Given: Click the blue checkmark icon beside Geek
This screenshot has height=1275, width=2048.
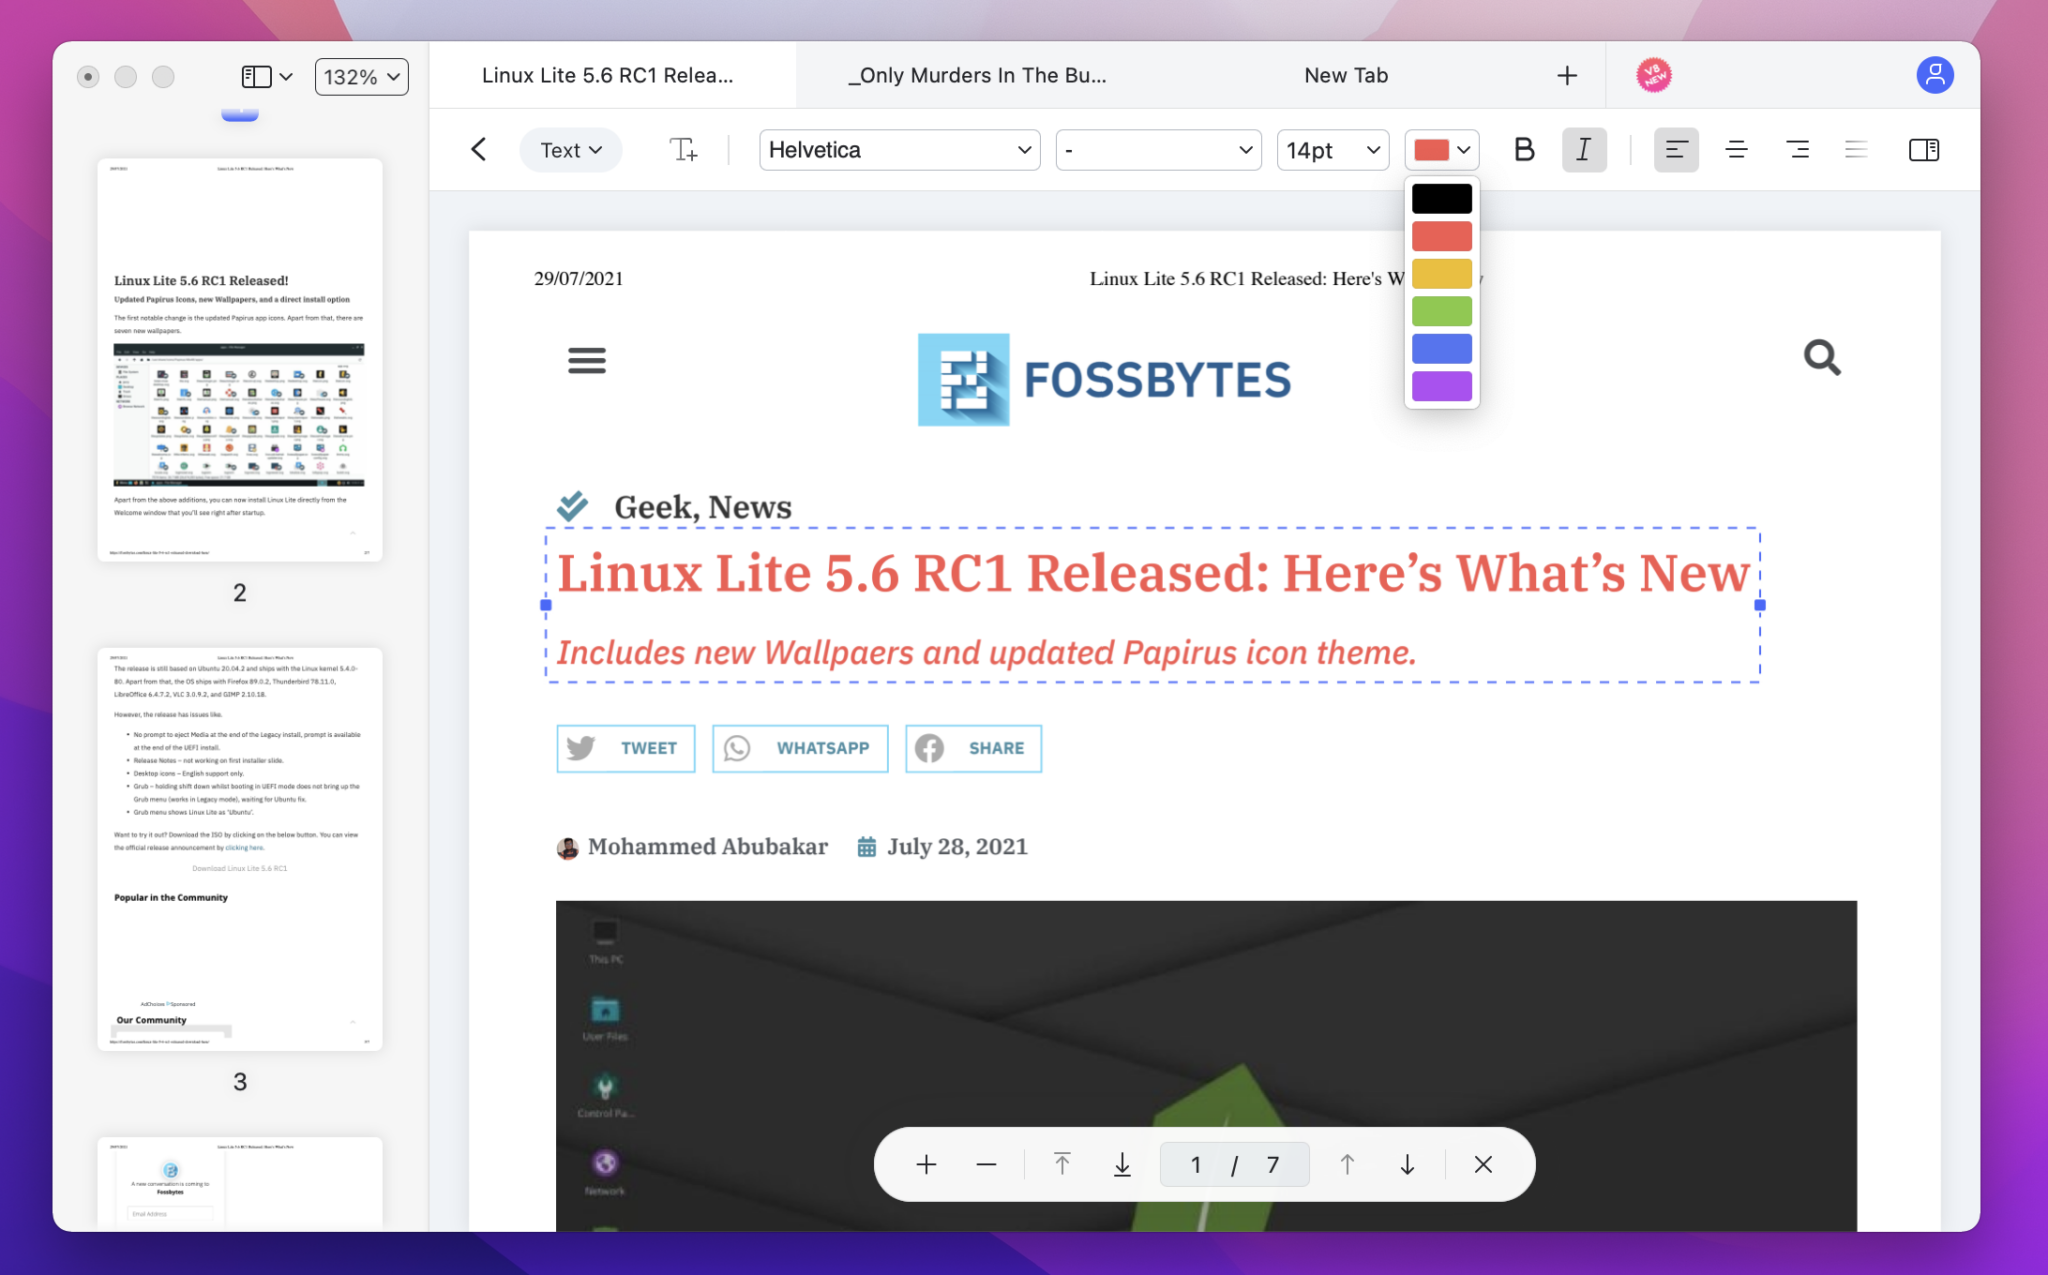Looking at the screenshot, I should click(573, 506).
